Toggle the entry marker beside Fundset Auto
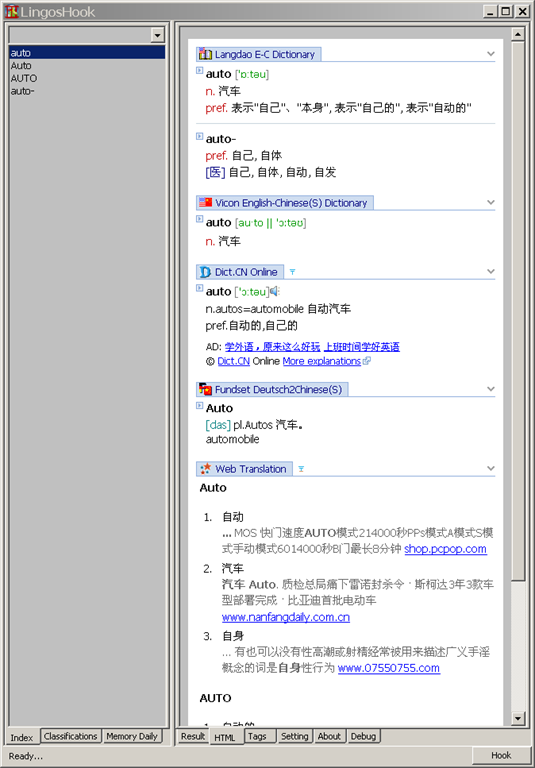This screenshot has height=768, width=535. (x=199, y=405)
